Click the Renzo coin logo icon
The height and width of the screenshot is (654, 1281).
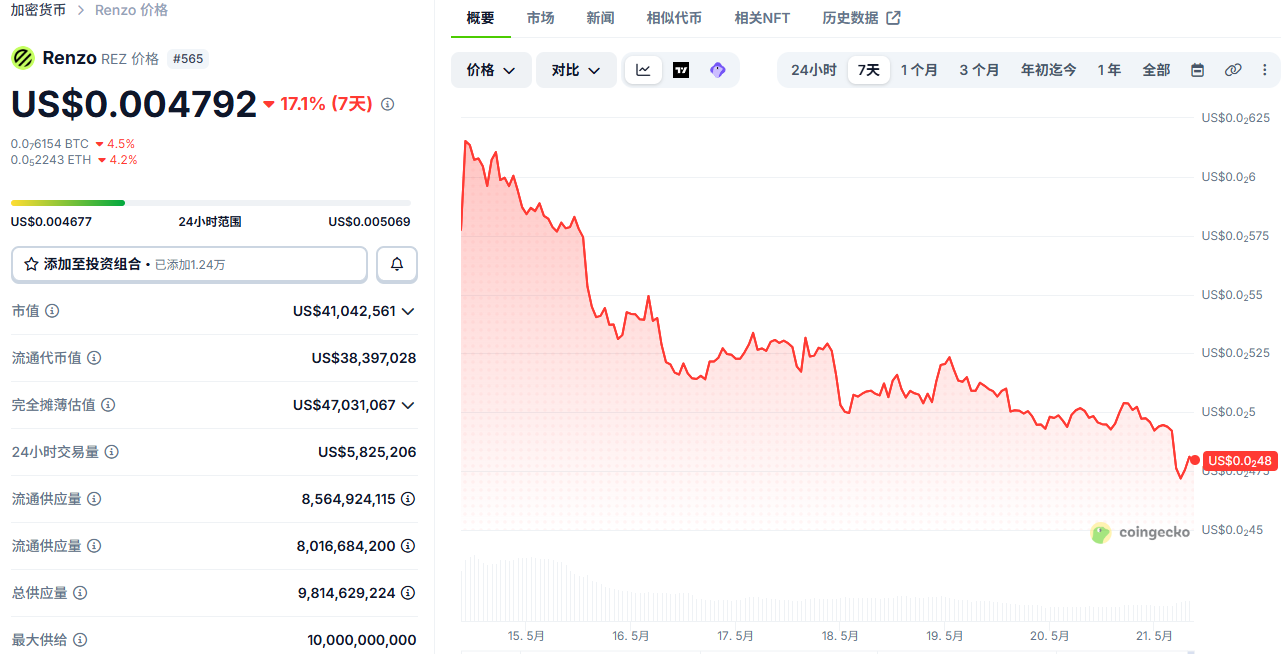coord(22,58)
